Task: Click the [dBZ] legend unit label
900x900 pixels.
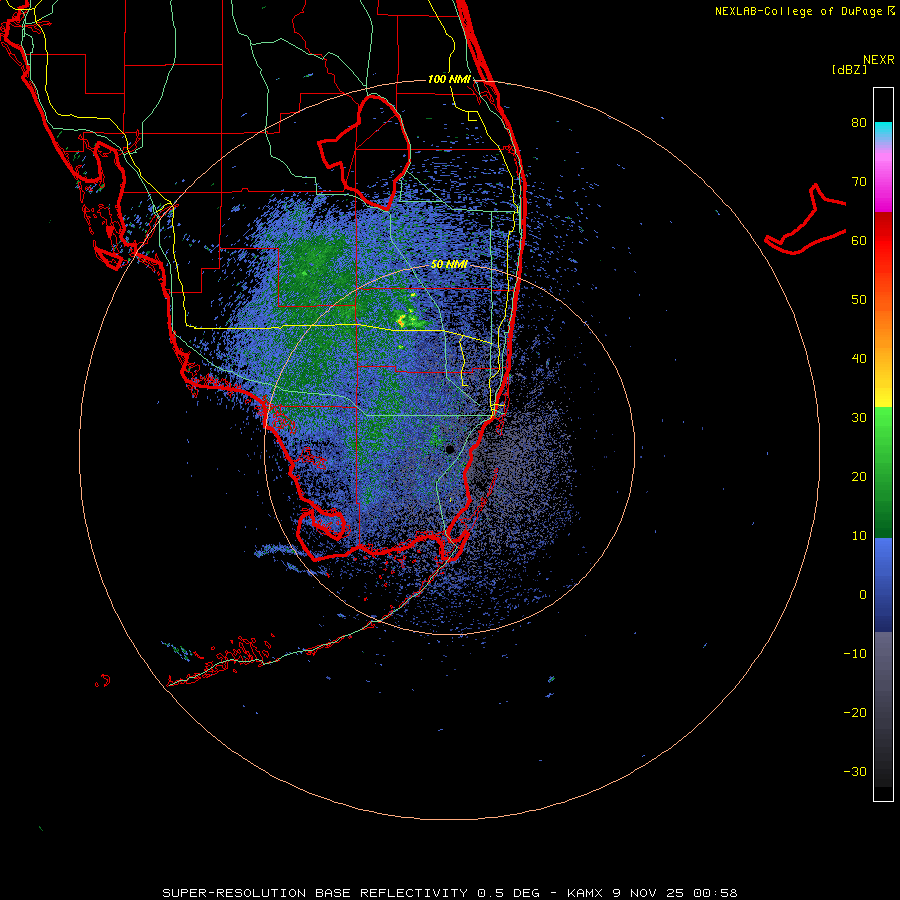Action: click(849, 70)
